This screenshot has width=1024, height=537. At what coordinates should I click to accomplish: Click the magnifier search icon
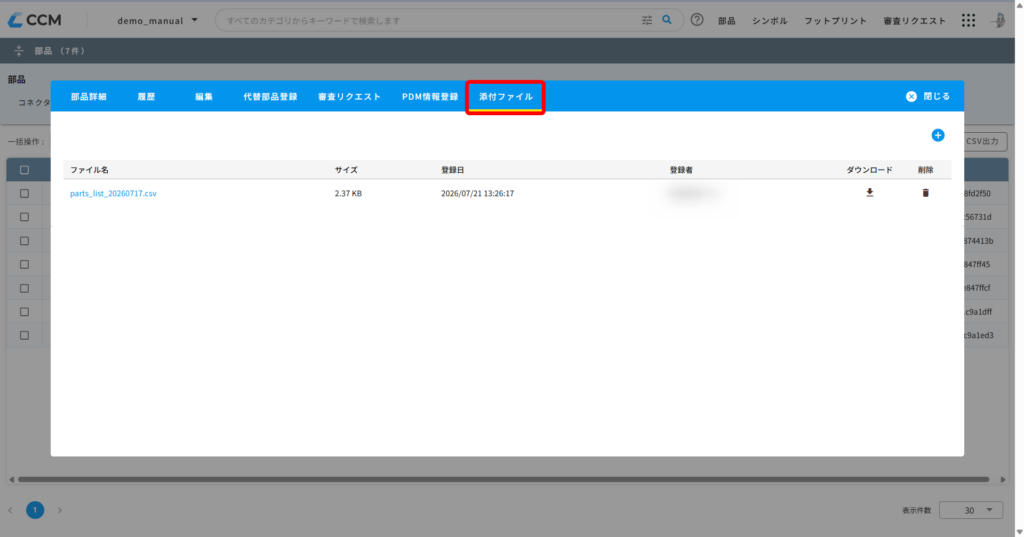667,20
